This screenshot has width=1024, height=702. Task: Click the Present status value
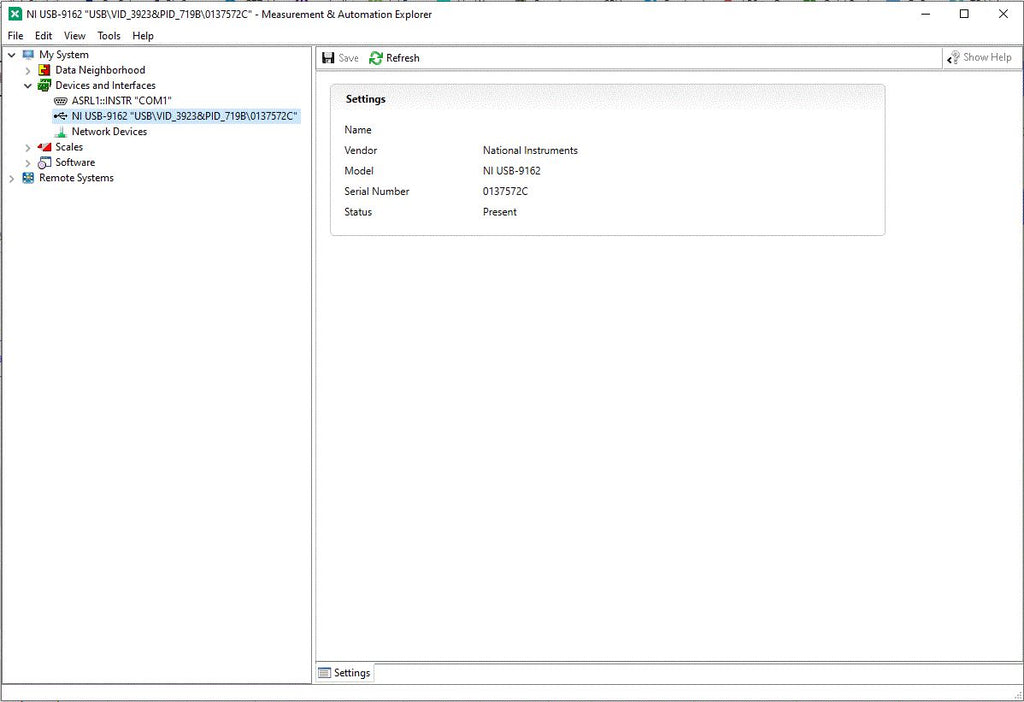point(500,212)
